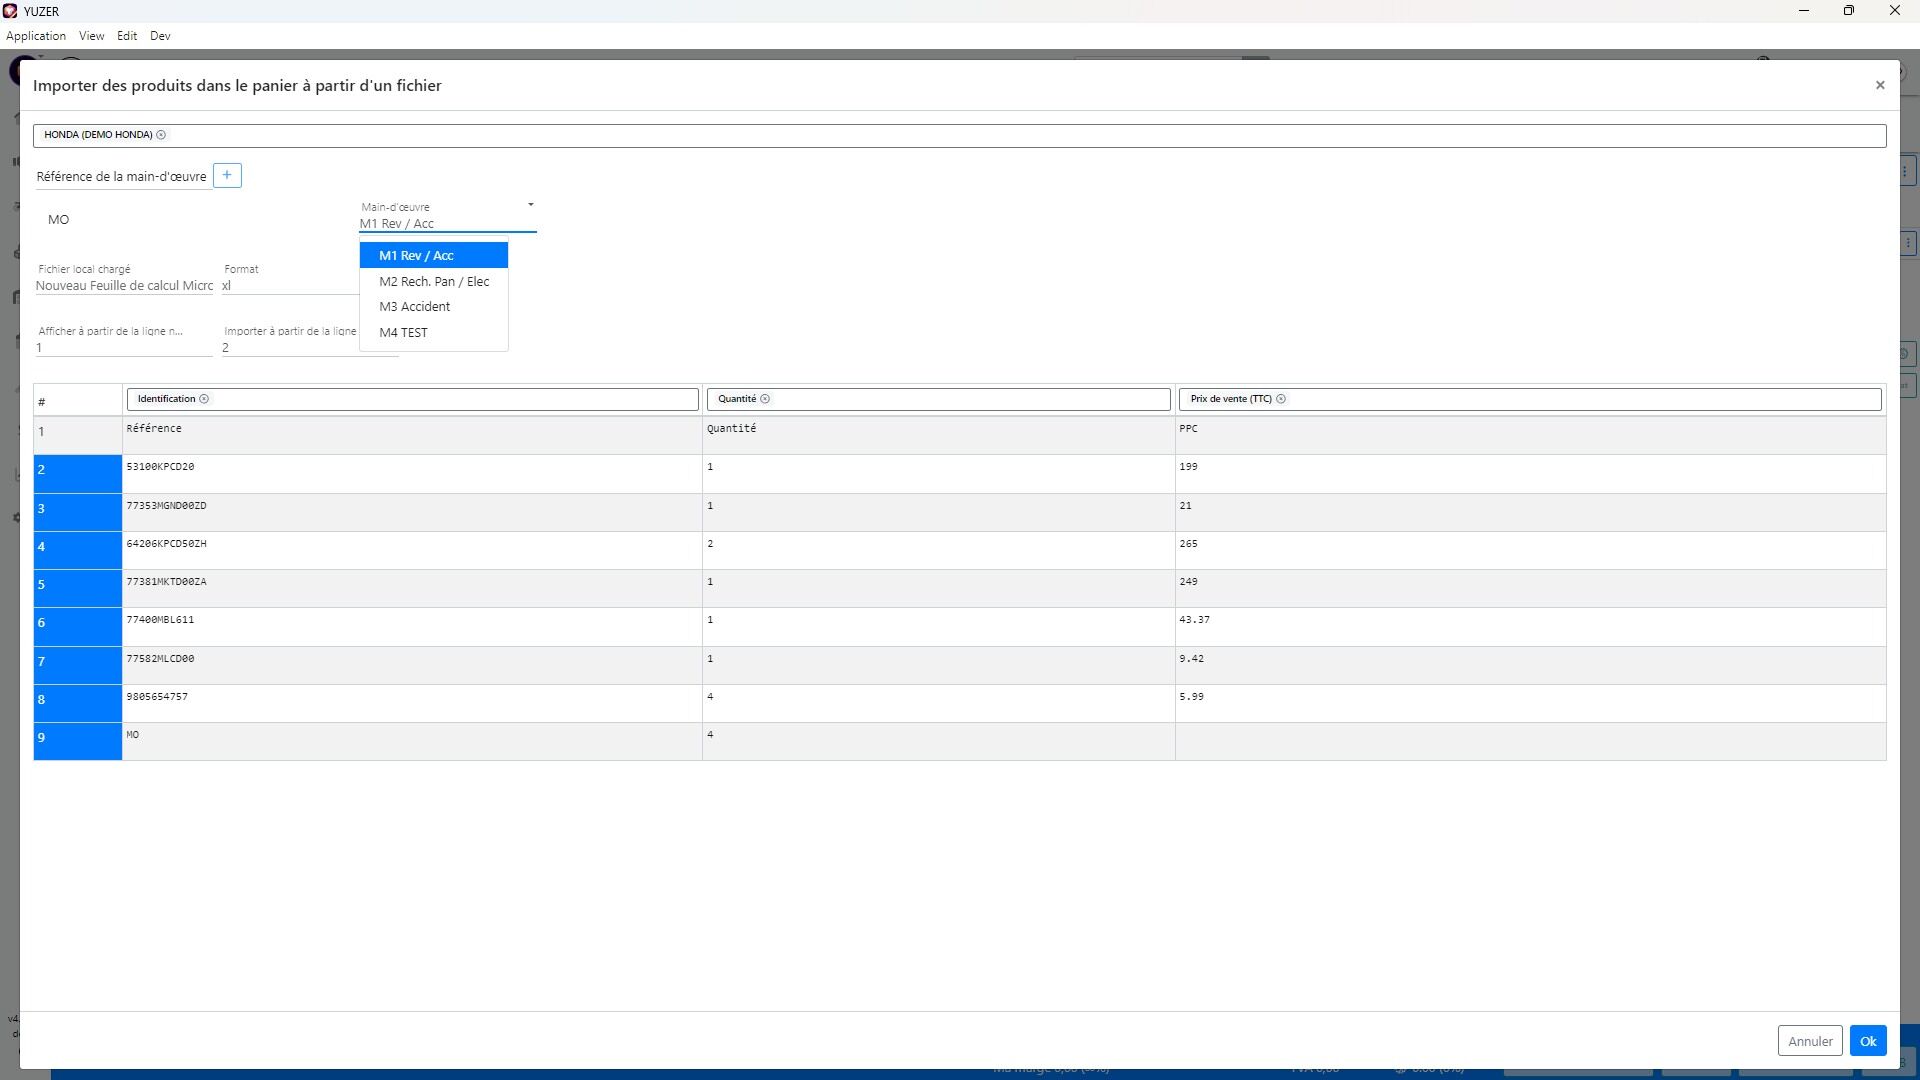The height and width of the screenshot is (1080, 1920).
Task: Click the Annuler button
Action: (x=1809, y=1041)
